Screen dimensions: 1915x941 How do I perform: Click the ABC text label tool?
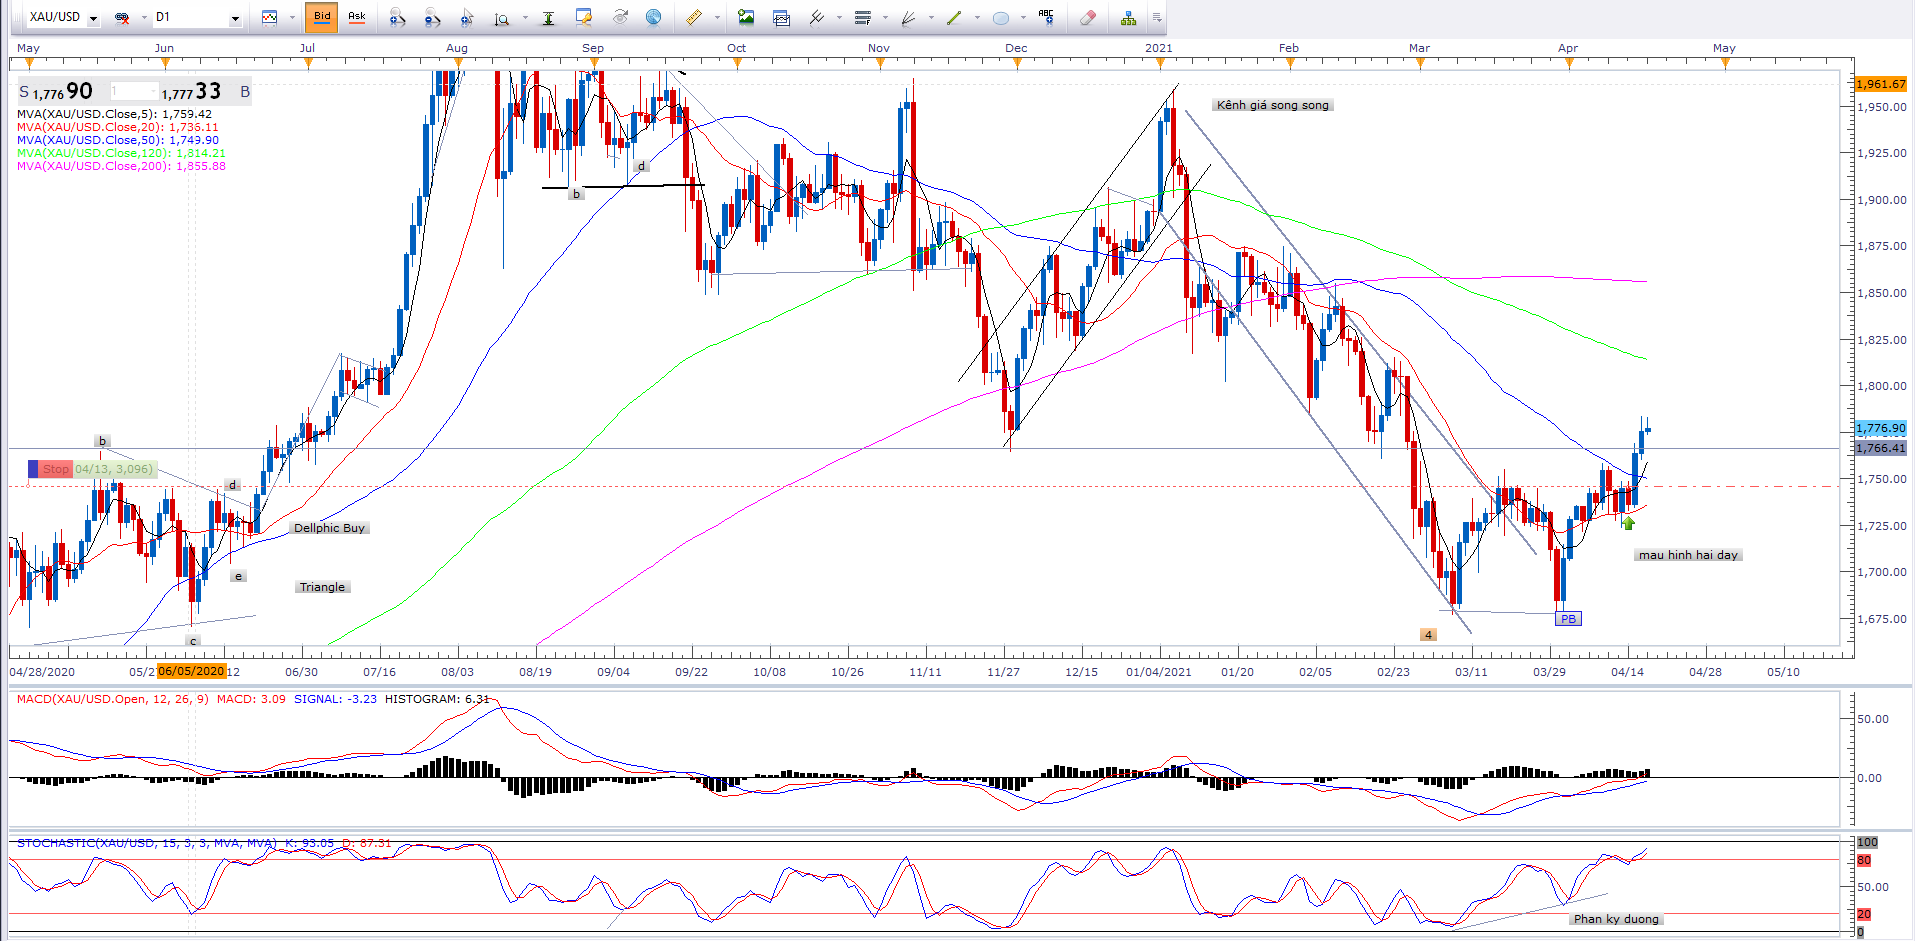1046,16
